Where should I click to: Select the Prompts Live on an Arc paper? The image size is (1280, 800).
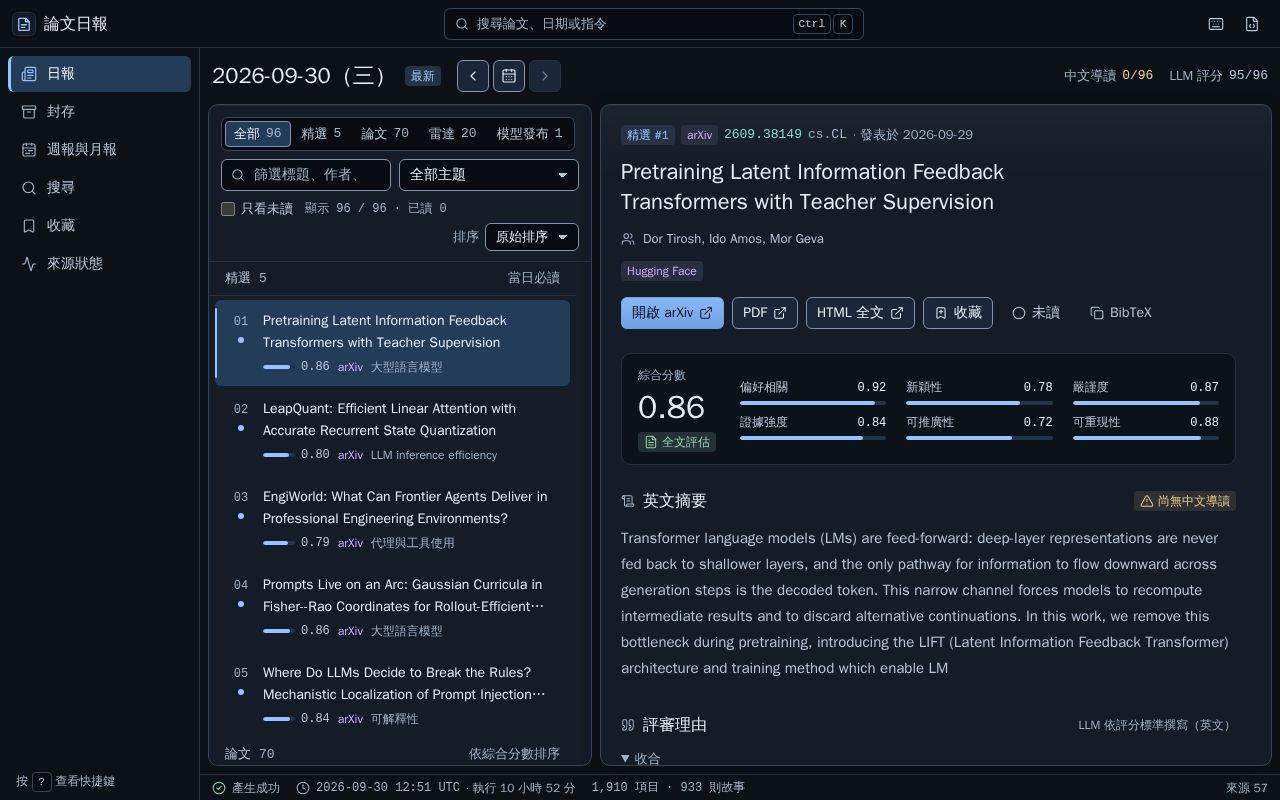click(393, 607)
